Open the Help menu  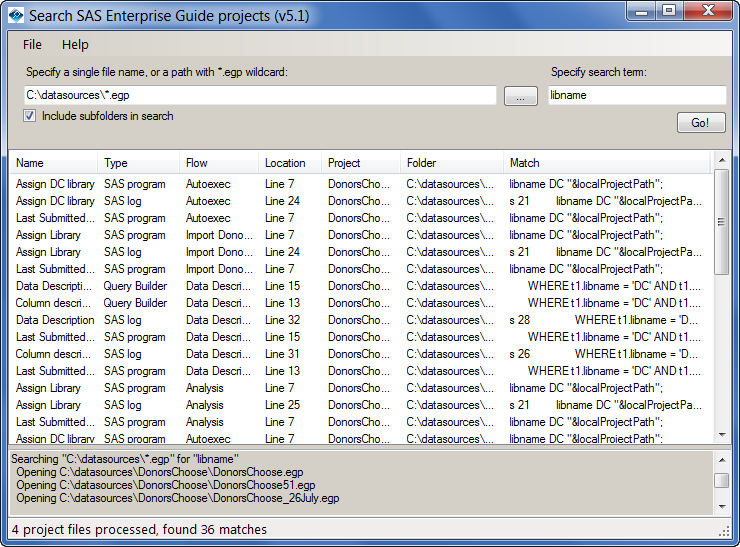[75, 45]
